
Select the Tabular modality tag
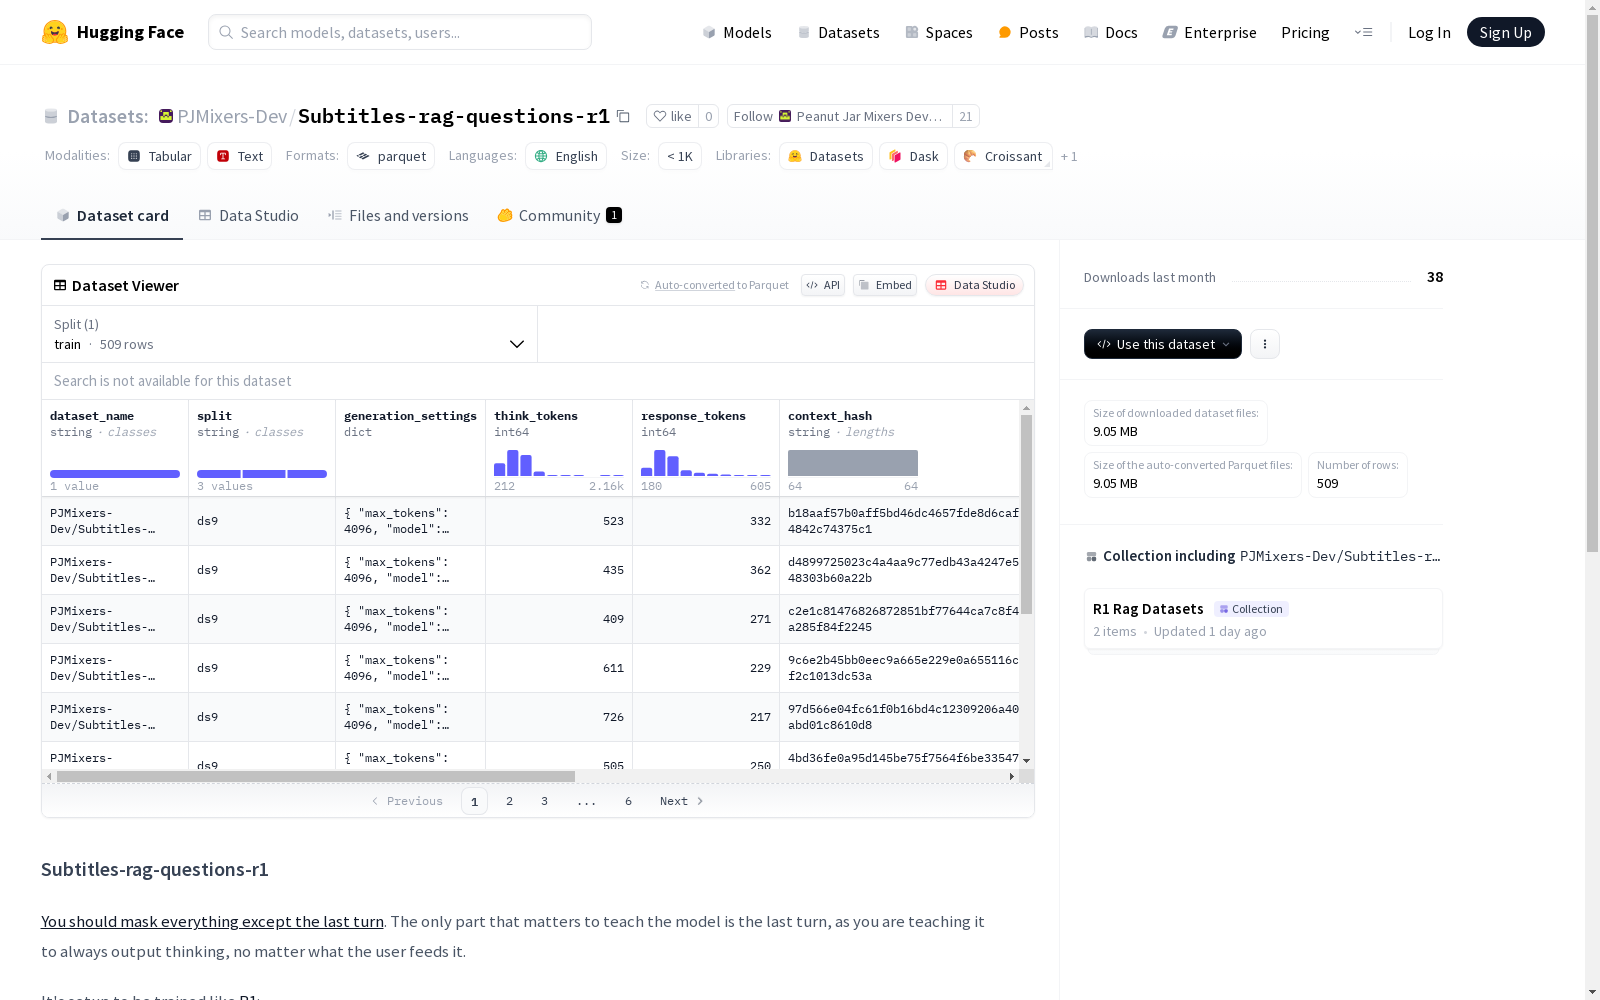tap(160, 156)
